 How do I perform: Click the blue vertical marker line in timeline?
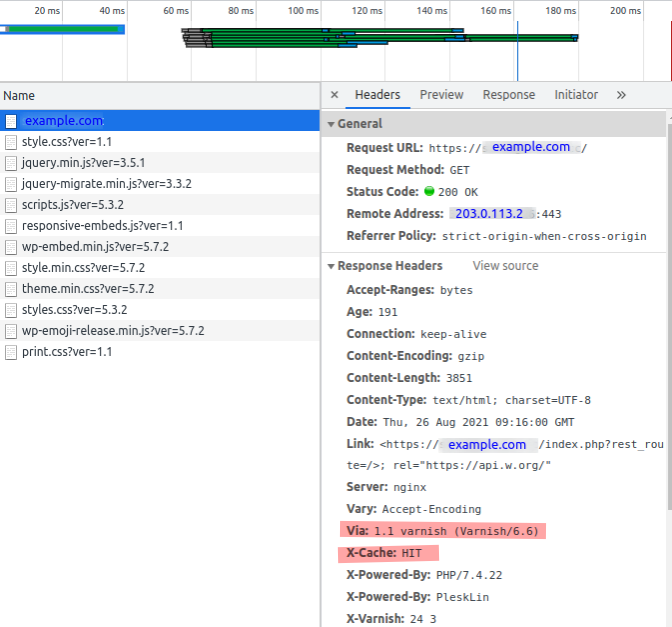[517, 51]
